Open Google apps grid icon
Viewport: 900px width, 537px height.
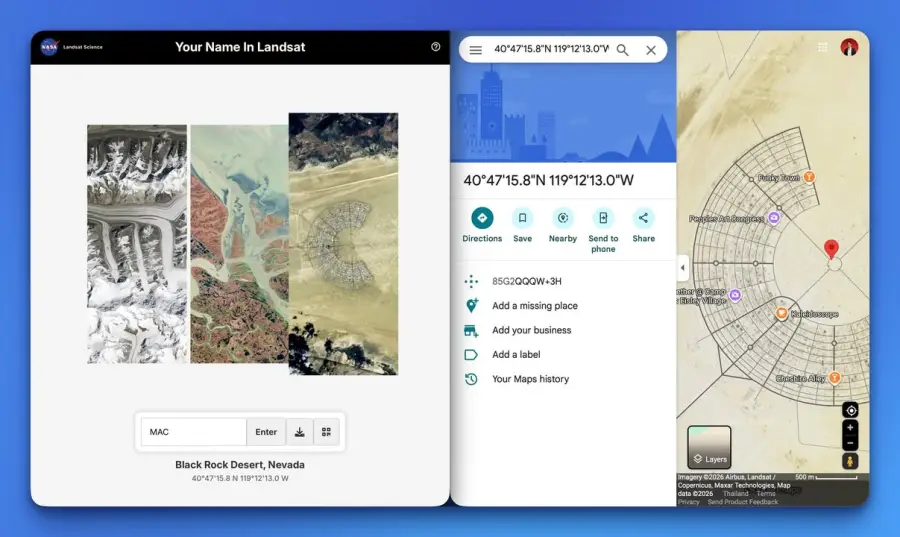pos(823,47)
